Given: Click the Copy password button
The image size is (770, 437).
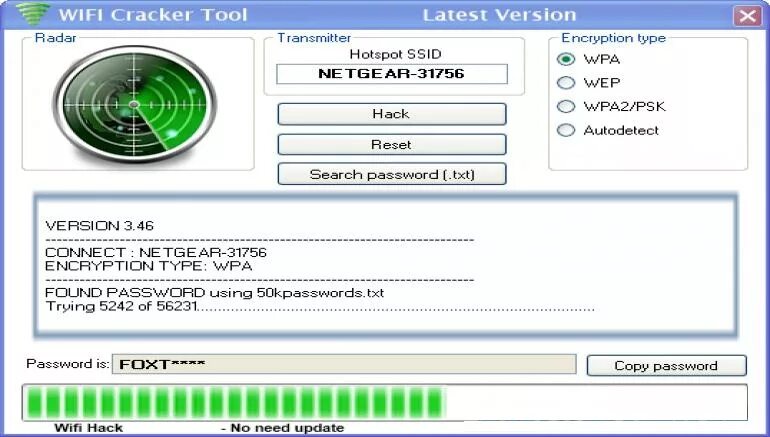Looking at the screenshot, I should click(666, 366).
